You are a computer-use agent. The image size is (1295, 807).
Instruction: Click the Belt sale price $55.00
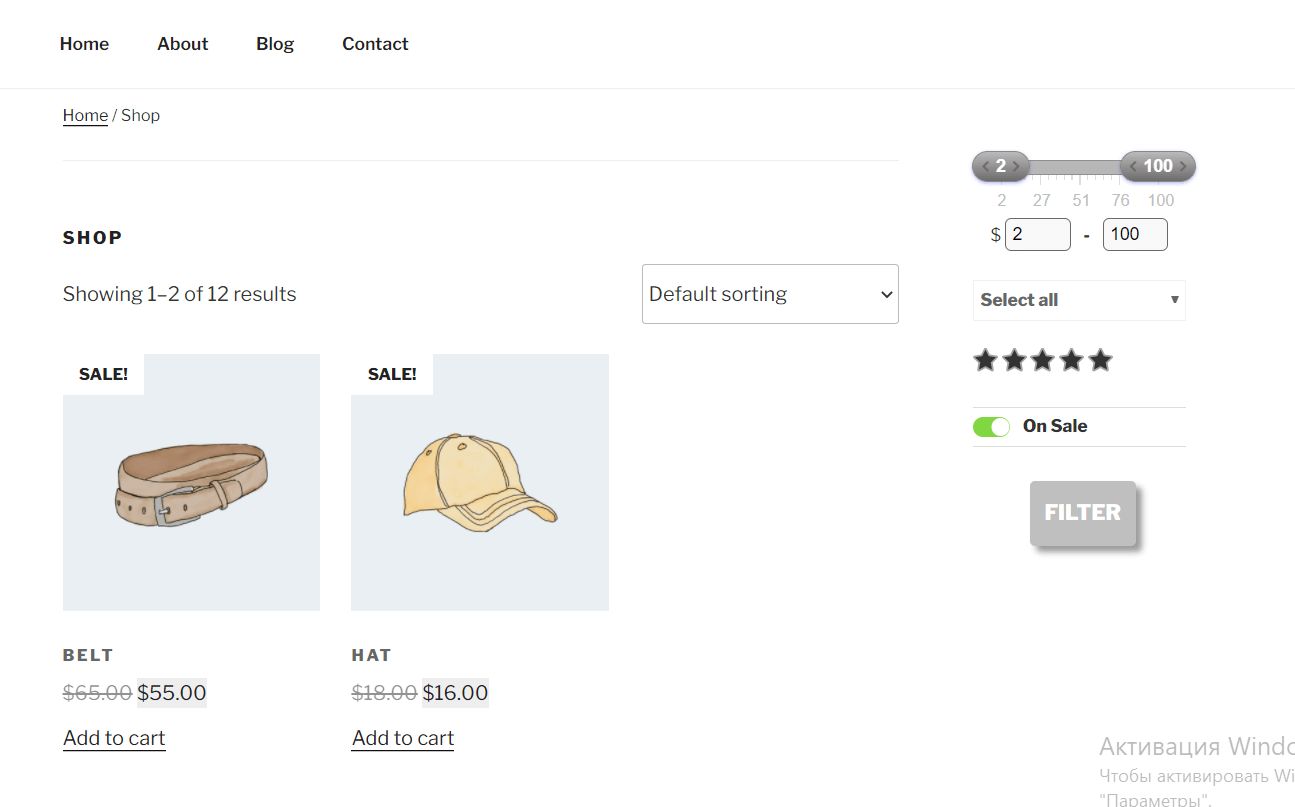coord(172,693)
